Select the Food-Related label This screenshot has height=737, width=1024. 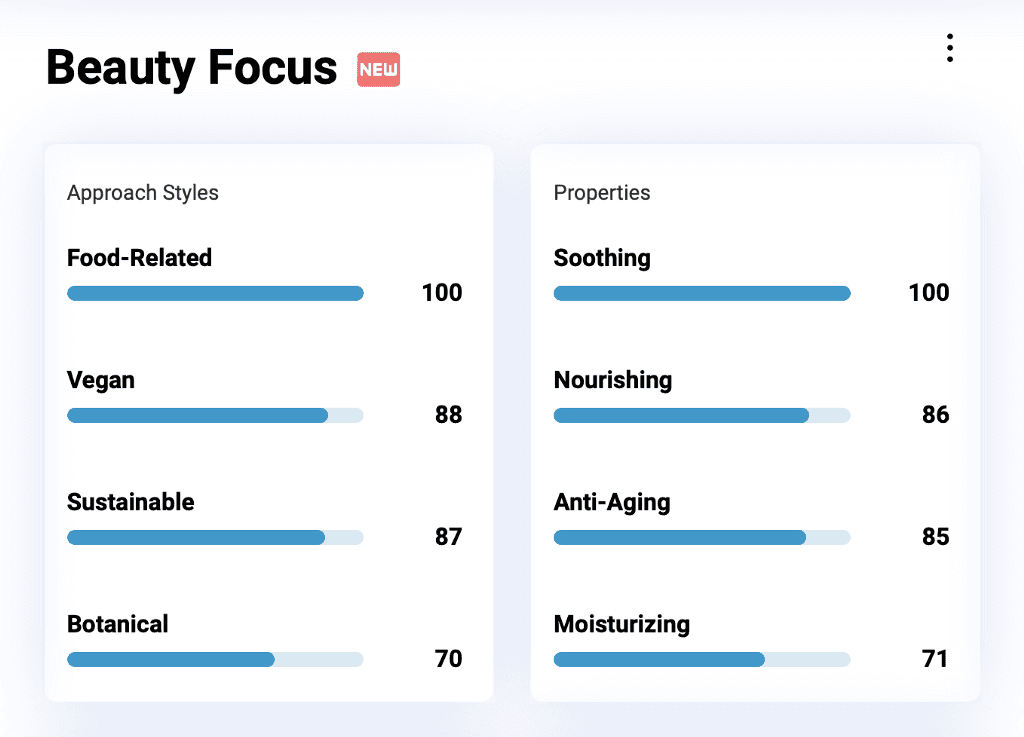coord(139,258)
